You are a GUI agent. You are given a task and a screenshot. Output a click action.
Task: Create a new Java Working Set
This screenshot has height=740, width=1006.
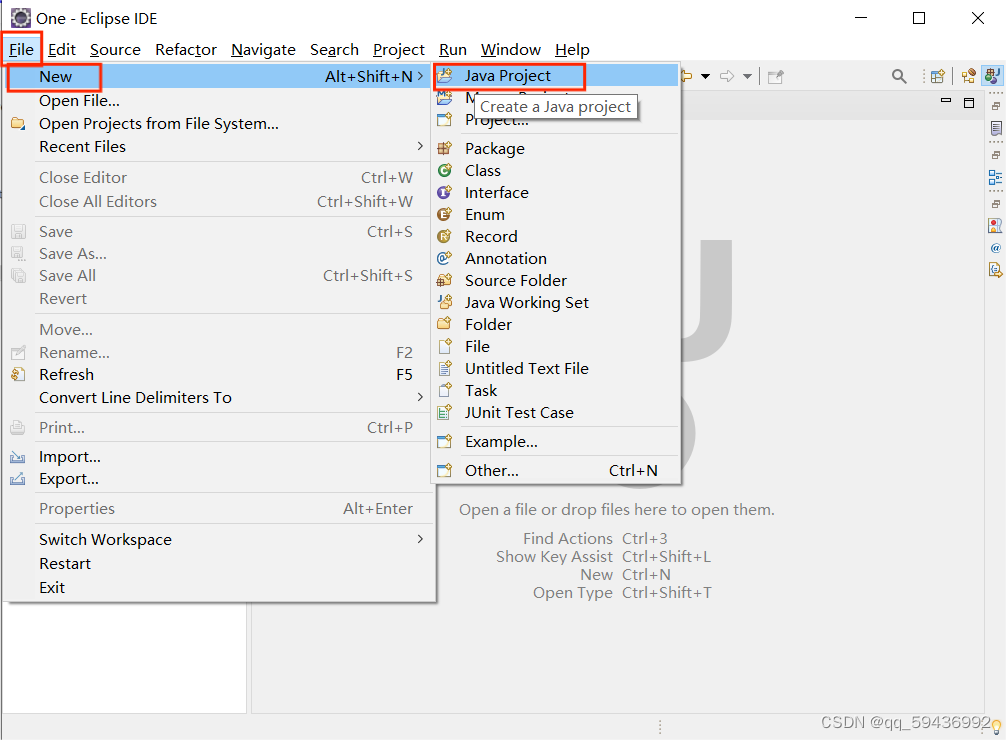pyautogui.click(x=556, y=302)
